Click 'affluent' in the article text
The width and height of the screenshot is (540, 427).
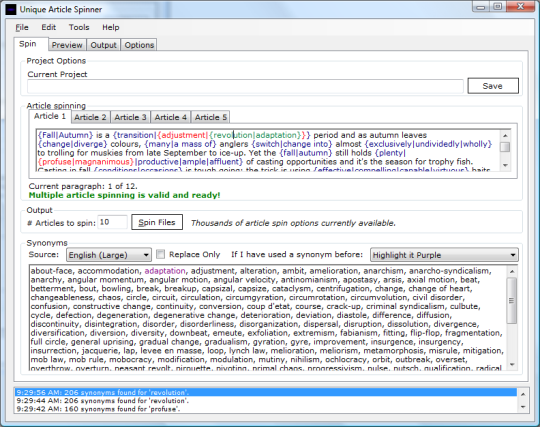click(x=224, y=162)
